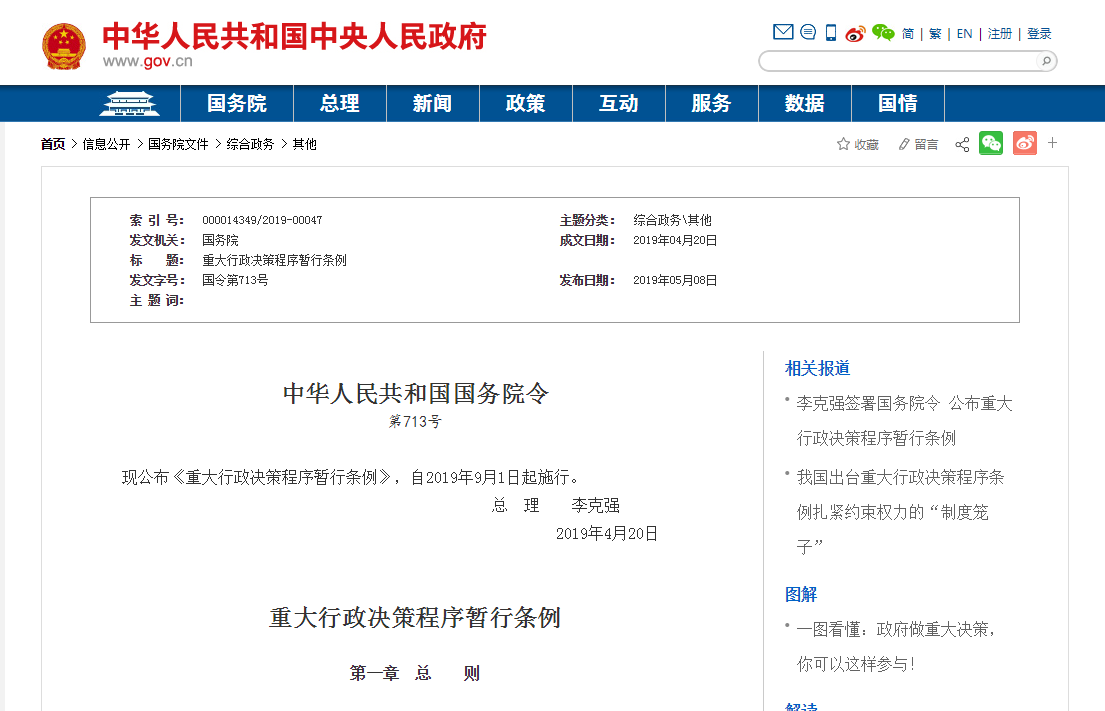Open the 国务院 navigation menu

click(237, 104)
